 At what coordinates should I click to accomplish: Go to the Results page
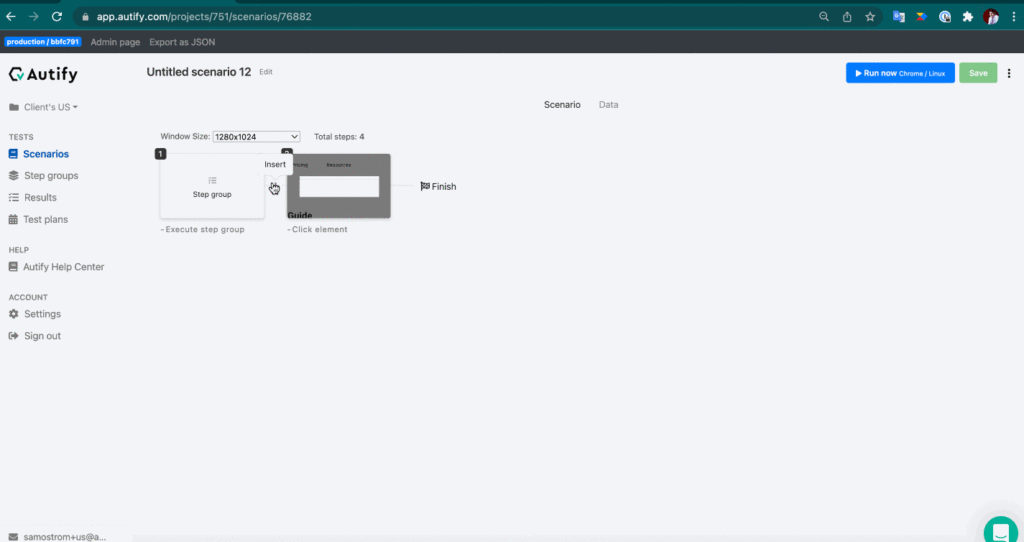(x=40, y=198)
